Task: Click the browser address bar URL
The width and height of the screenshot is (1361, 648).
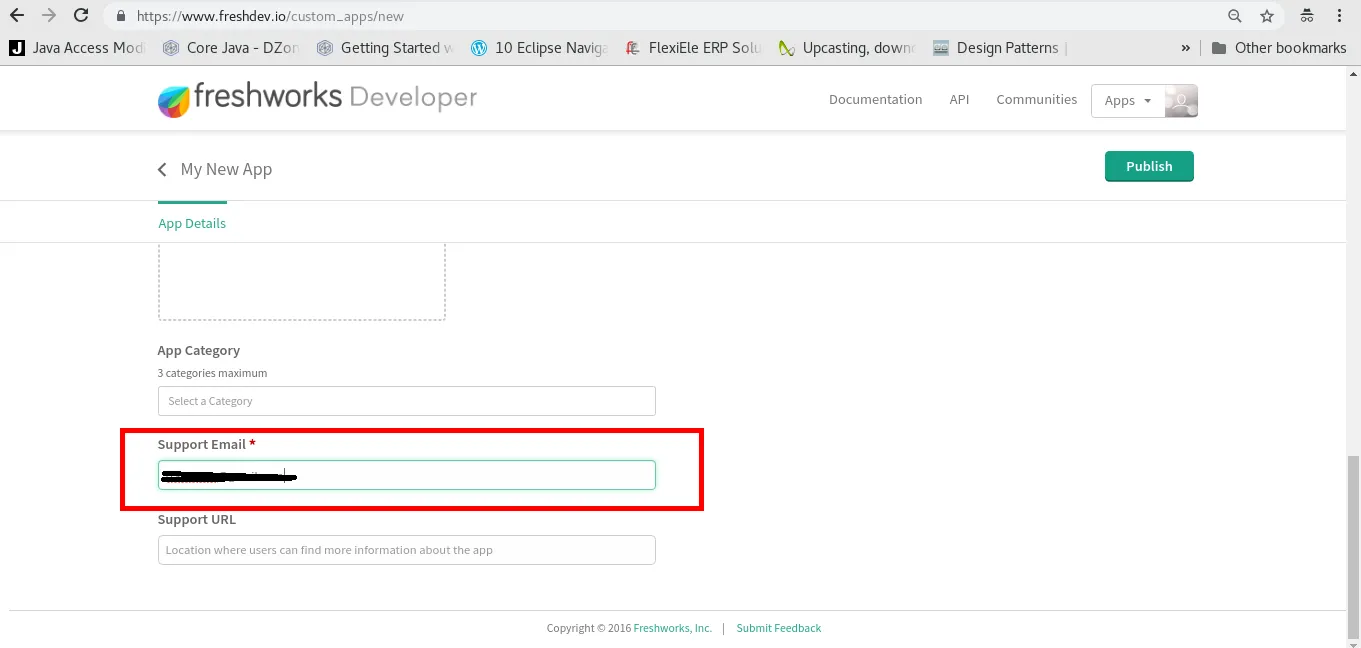Action: tap(270, 16)
